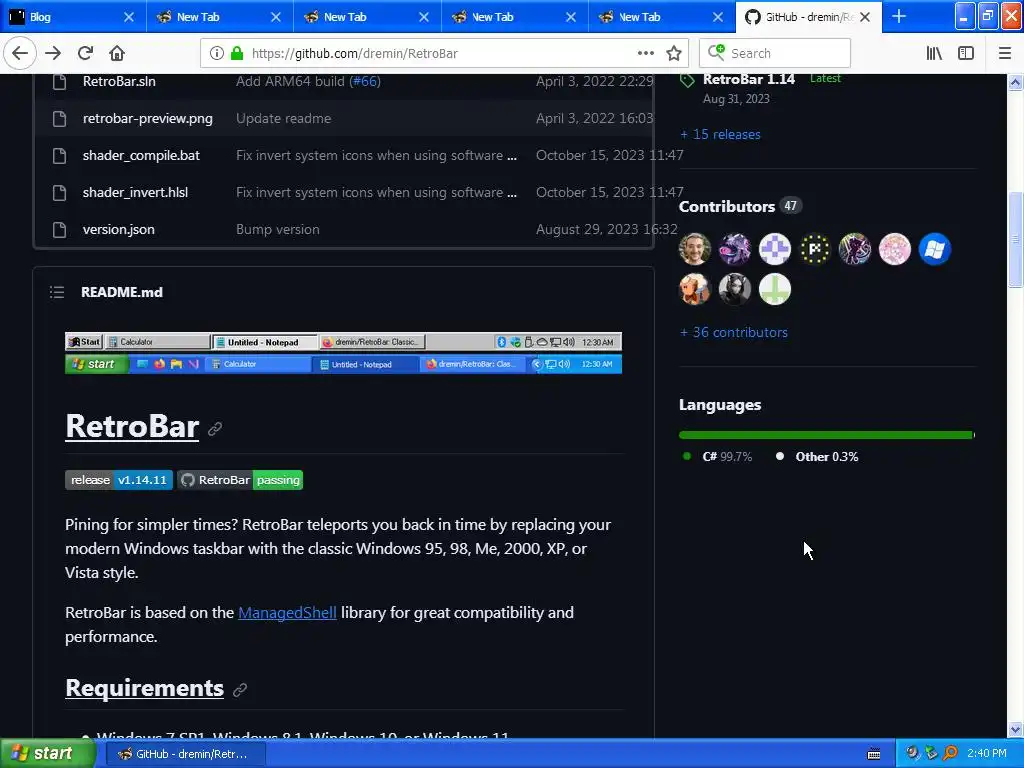This screenshot has height=768, width=1024.
Task: Open the hamburger application menu
Action: coord(1005,53)
